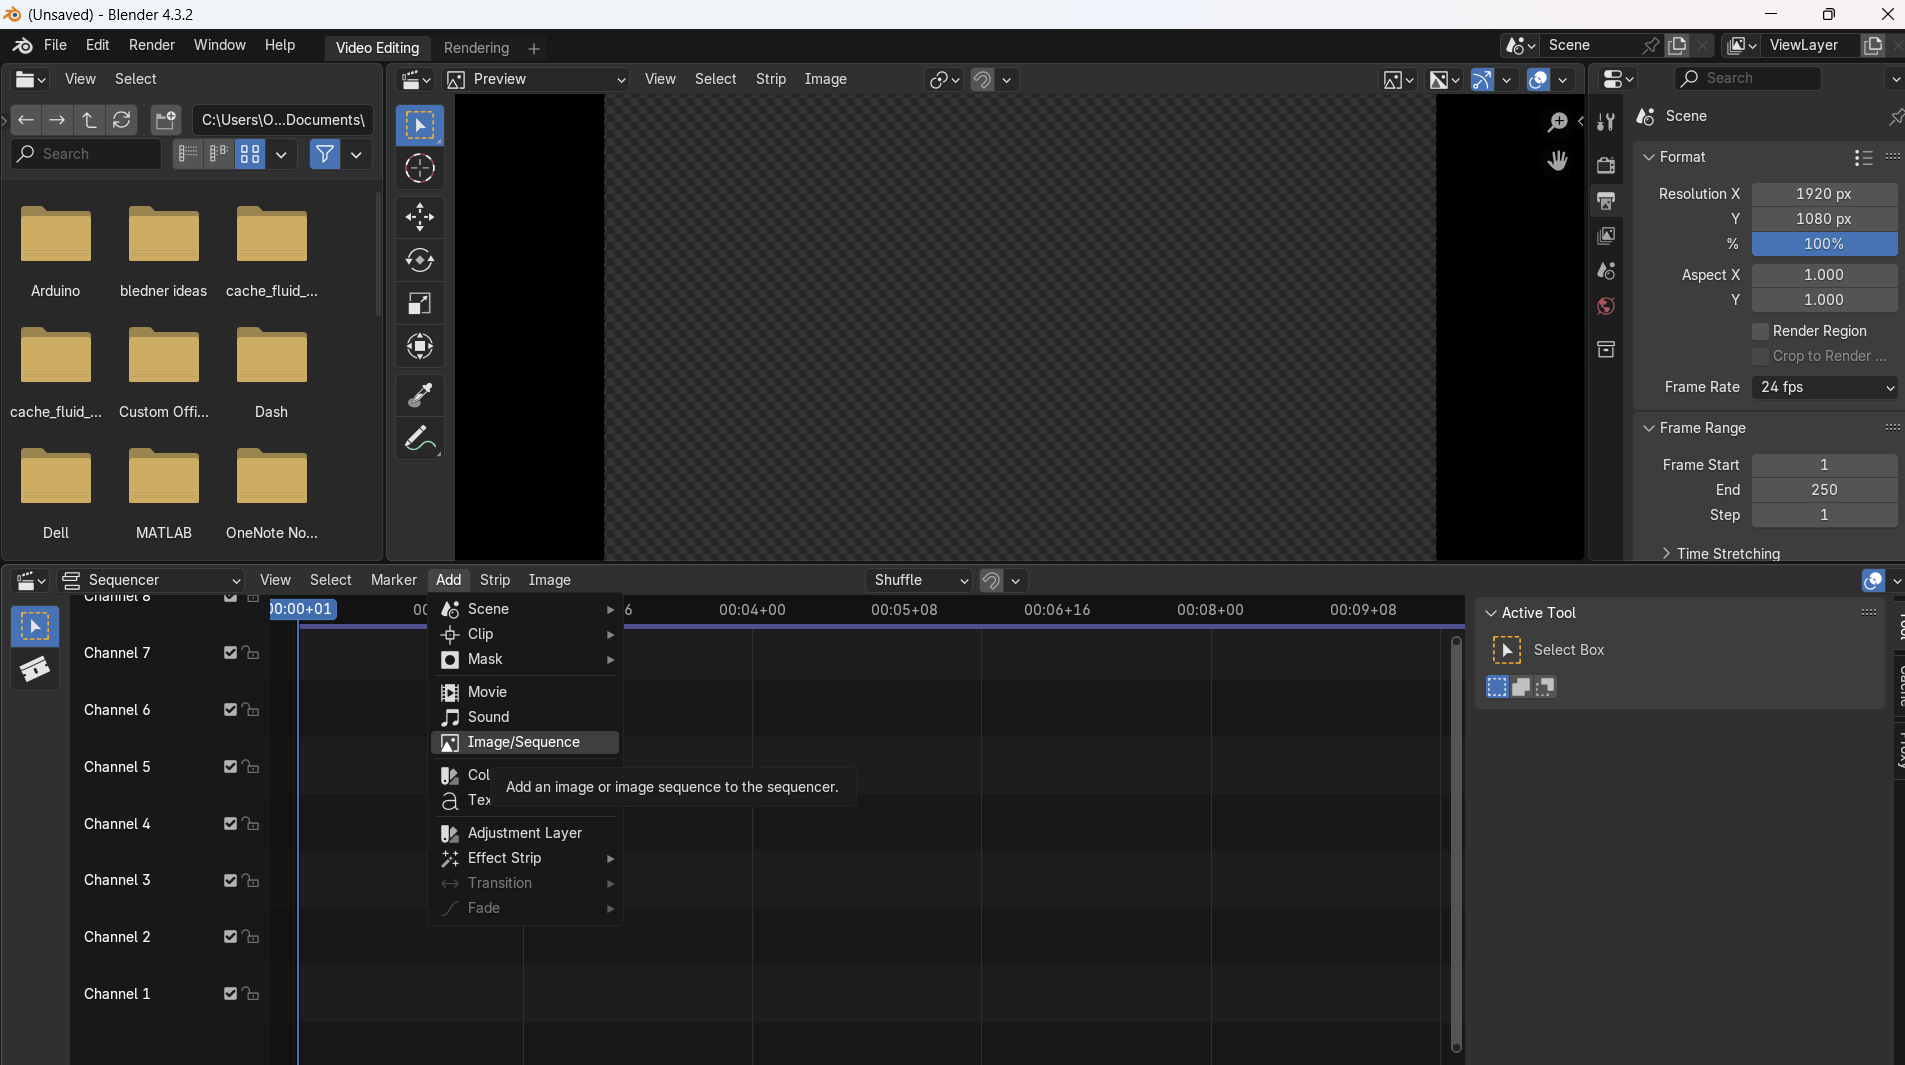This screenshot has width=1905, height=1065.
Task: Open the Render menu in top bar
Action: pyautogui.click(x=151, y=45)
